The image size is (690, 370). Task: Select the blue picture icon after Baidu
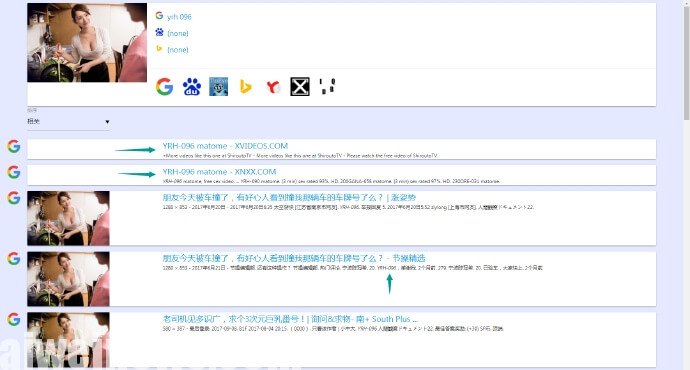coord(219,87)
